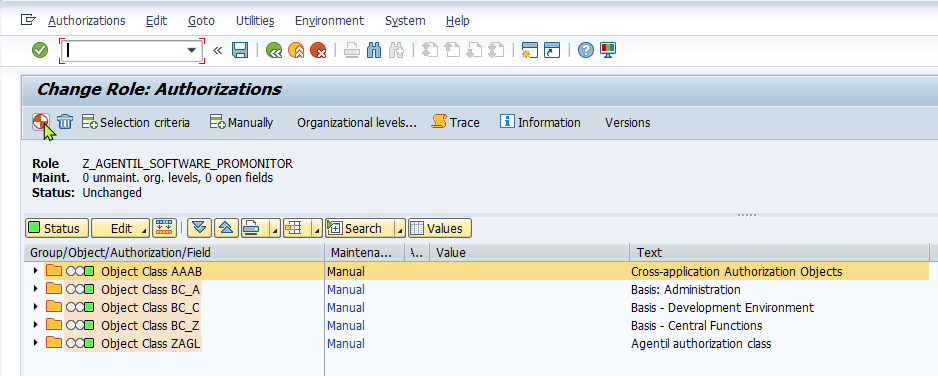Image resolution: width=938 pixels, height=376 pixels.
Task: Click the blue Help question mark icon
Action: (586, 50)
